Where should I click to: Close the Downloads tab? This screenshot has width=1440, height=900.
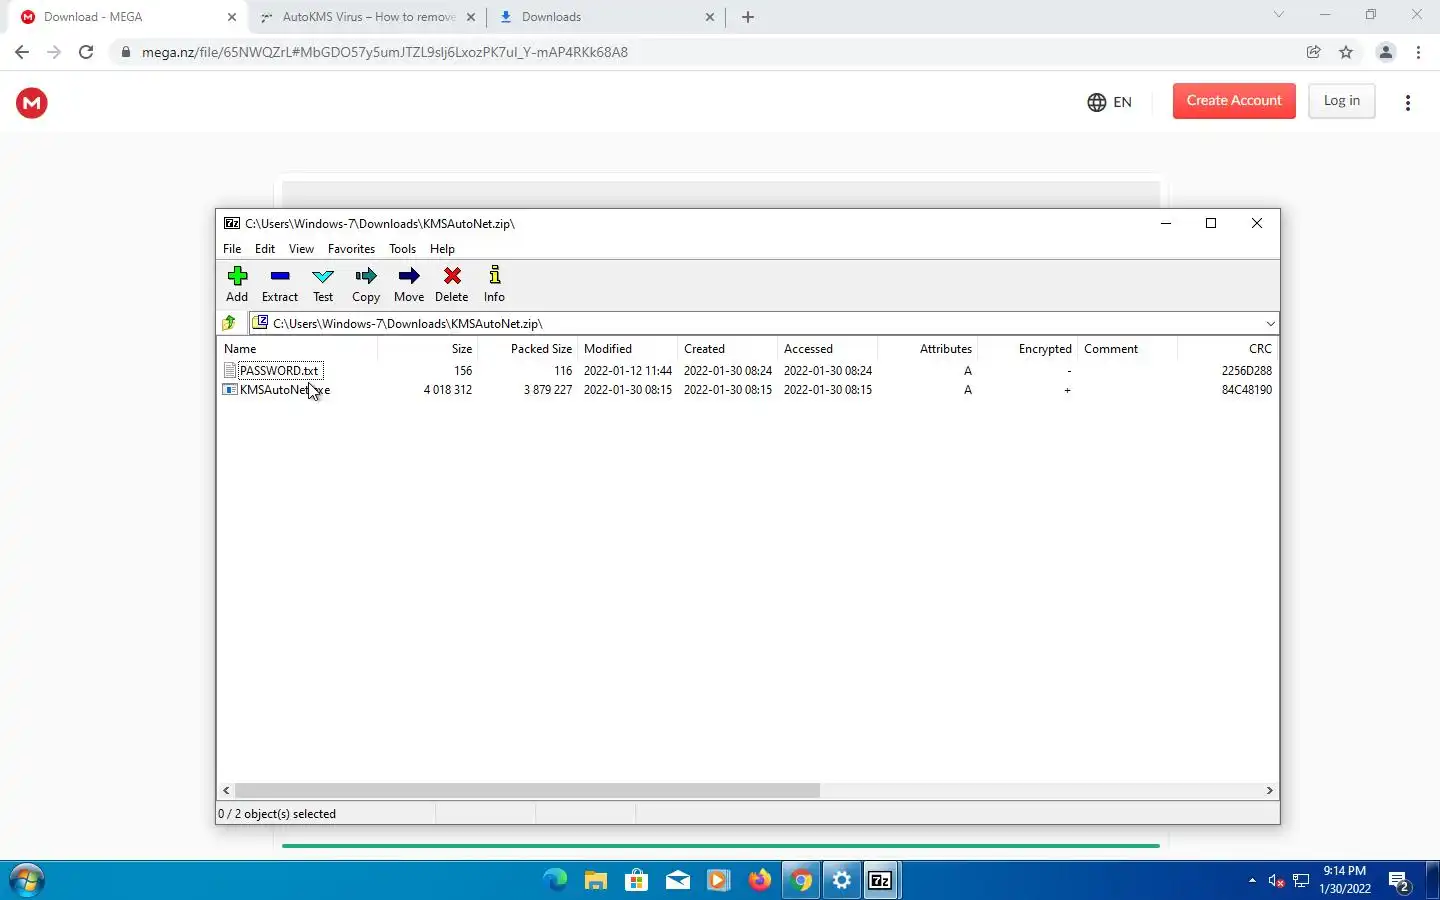(710, 17)
